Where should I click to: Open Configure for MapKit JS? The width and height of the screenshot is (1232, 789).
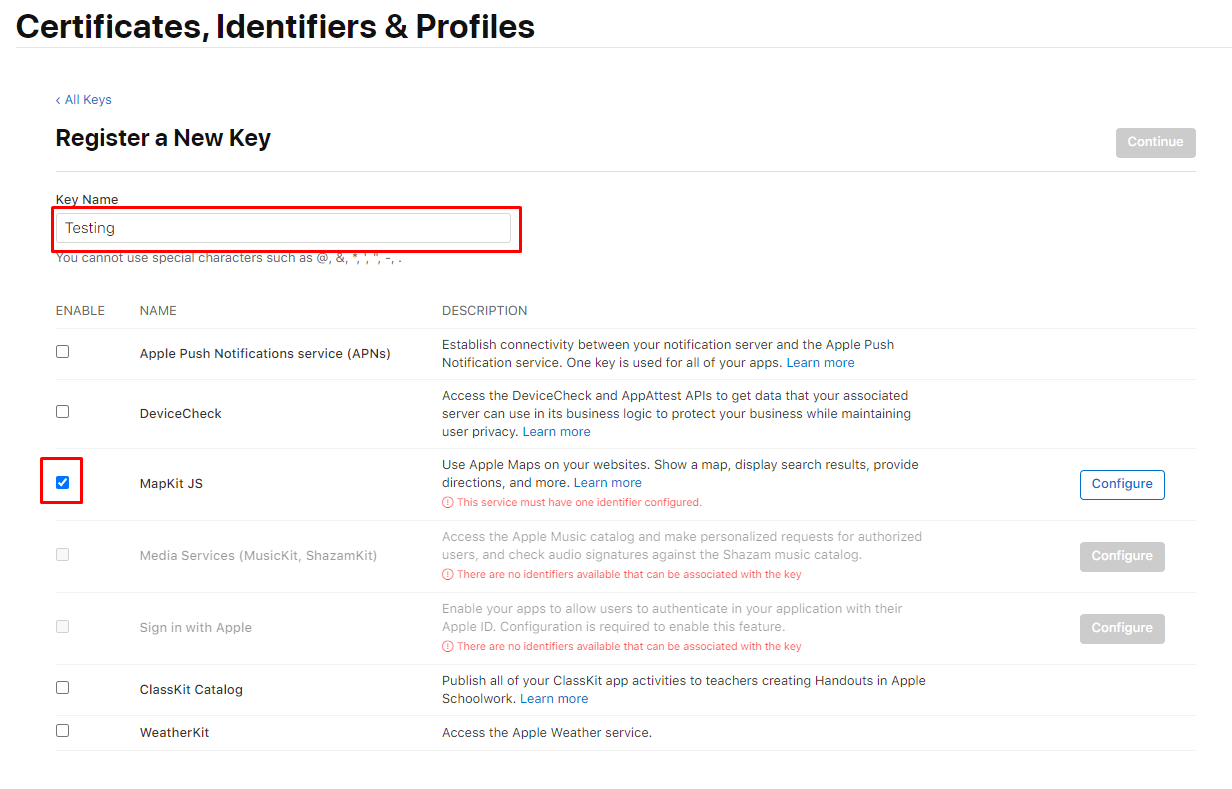click(x=1122, y=484)
